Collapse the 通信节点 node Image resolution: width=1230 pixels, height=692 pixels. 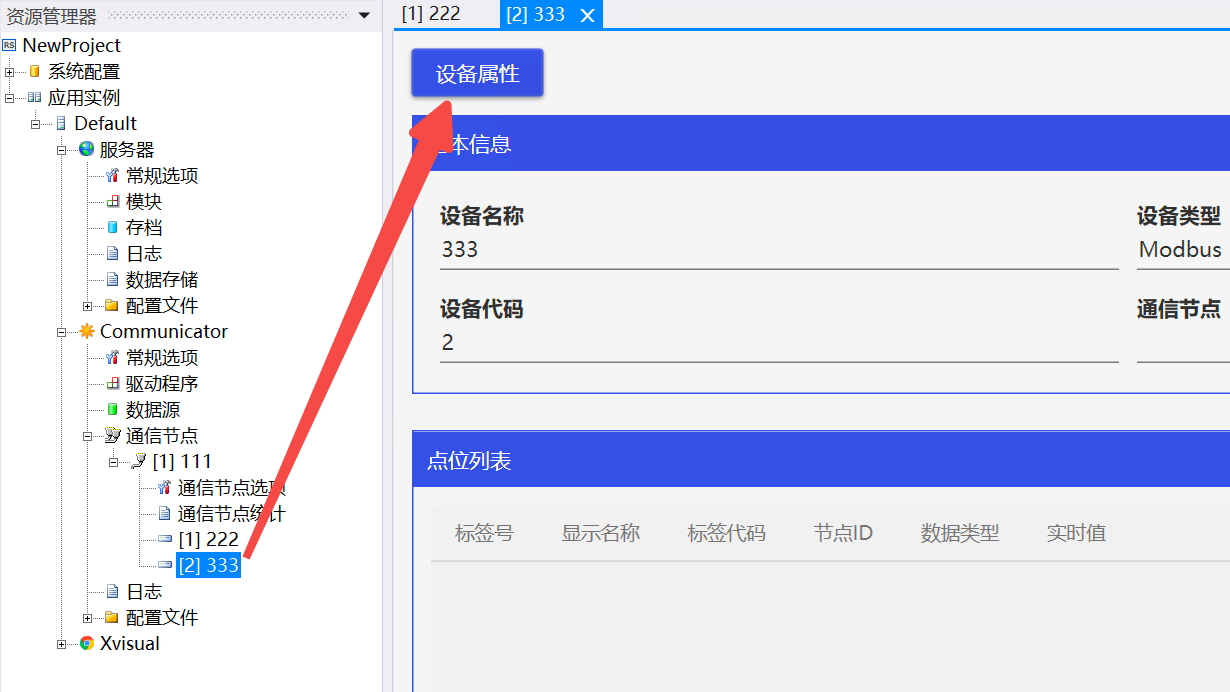(88, 436)
